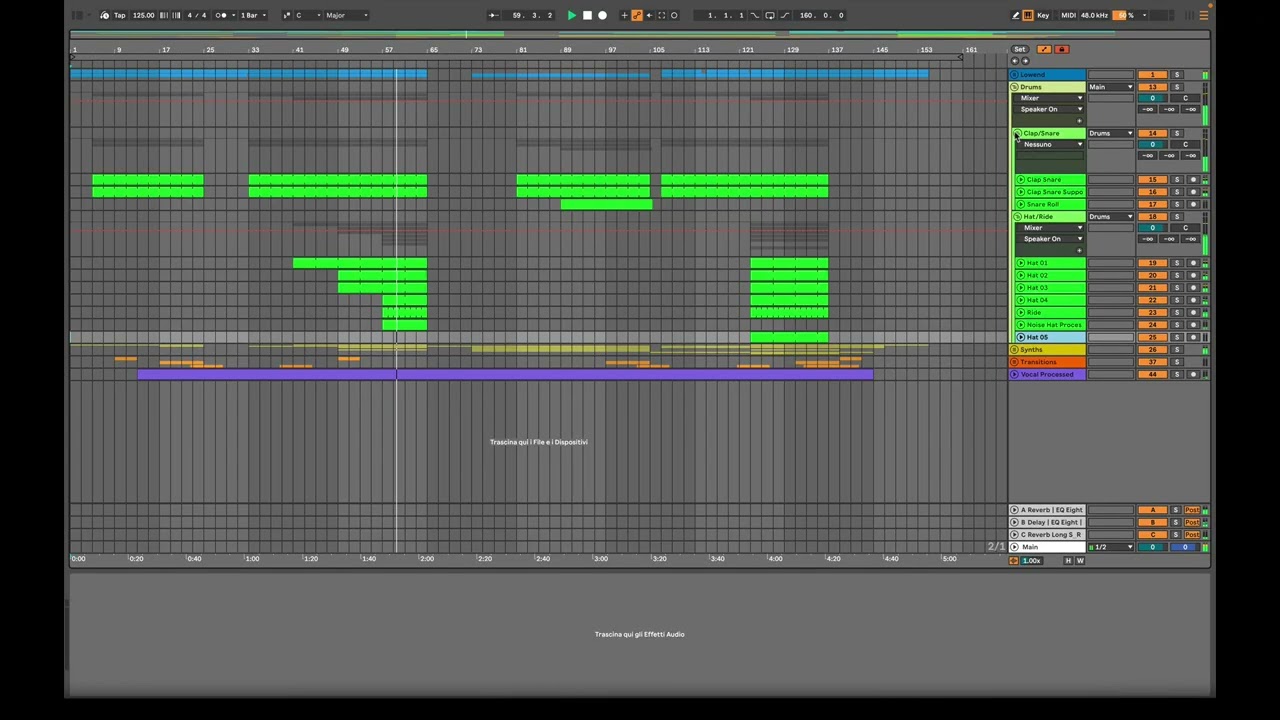Unfold the Ride track
The width and height of the screenshot is (1280, 720).
tap(1020, 312)
